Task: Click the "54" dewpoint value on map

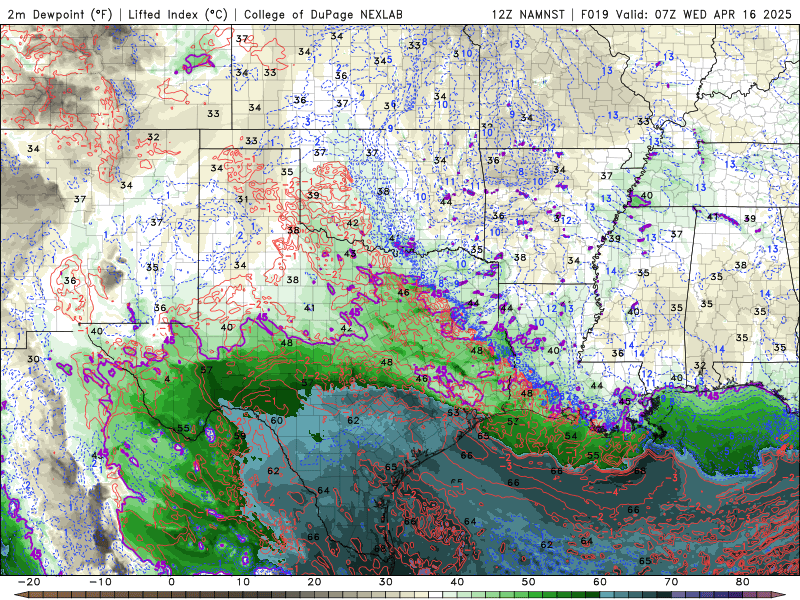Action: pos(571,436)
